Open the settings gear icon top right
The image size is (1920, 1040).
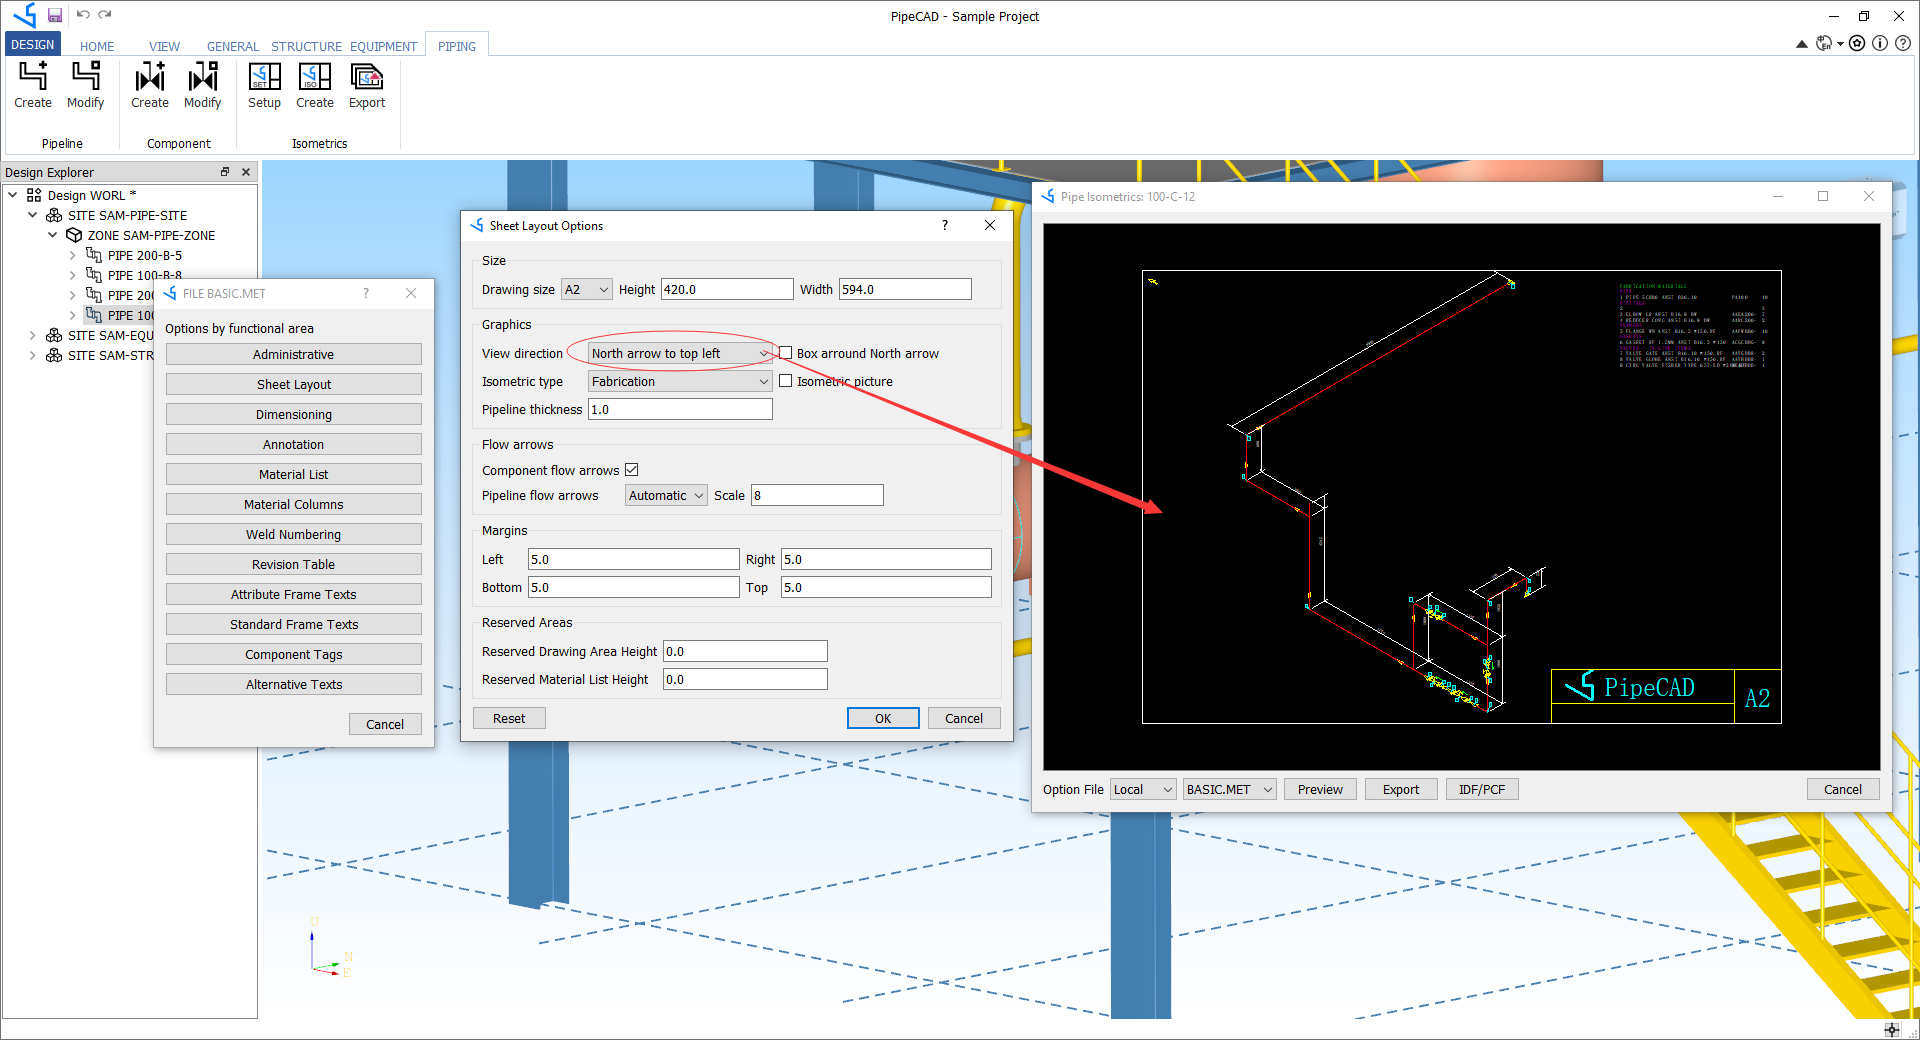pos(1857,43)
